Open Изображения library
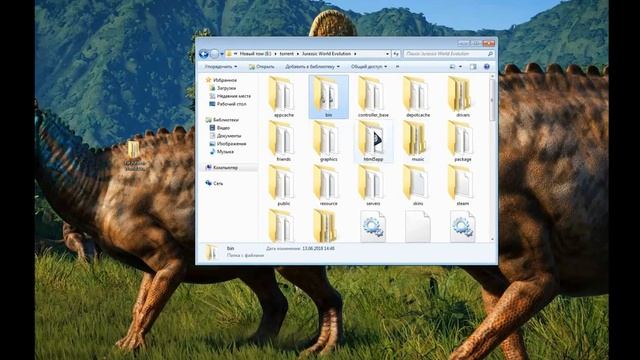This screenshot has width=640, height=360. click(x=231, y=144)
